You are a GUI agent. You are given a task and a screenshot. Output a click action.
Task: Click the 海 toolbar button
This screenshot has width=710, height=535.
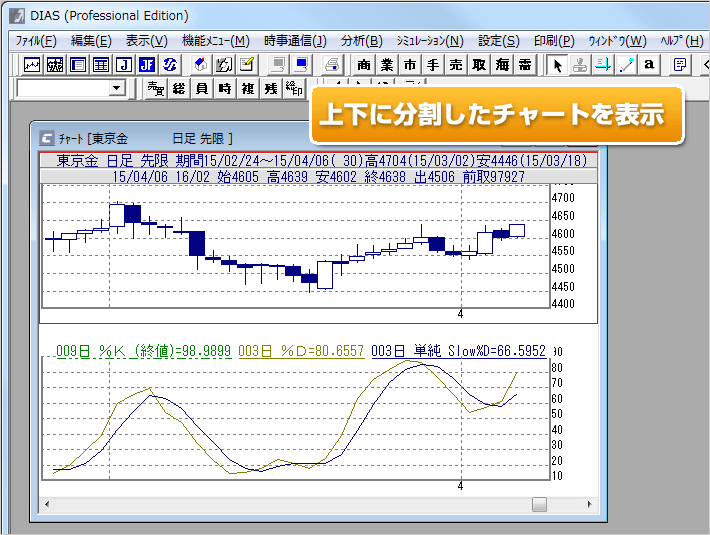[x=502, y=65]
